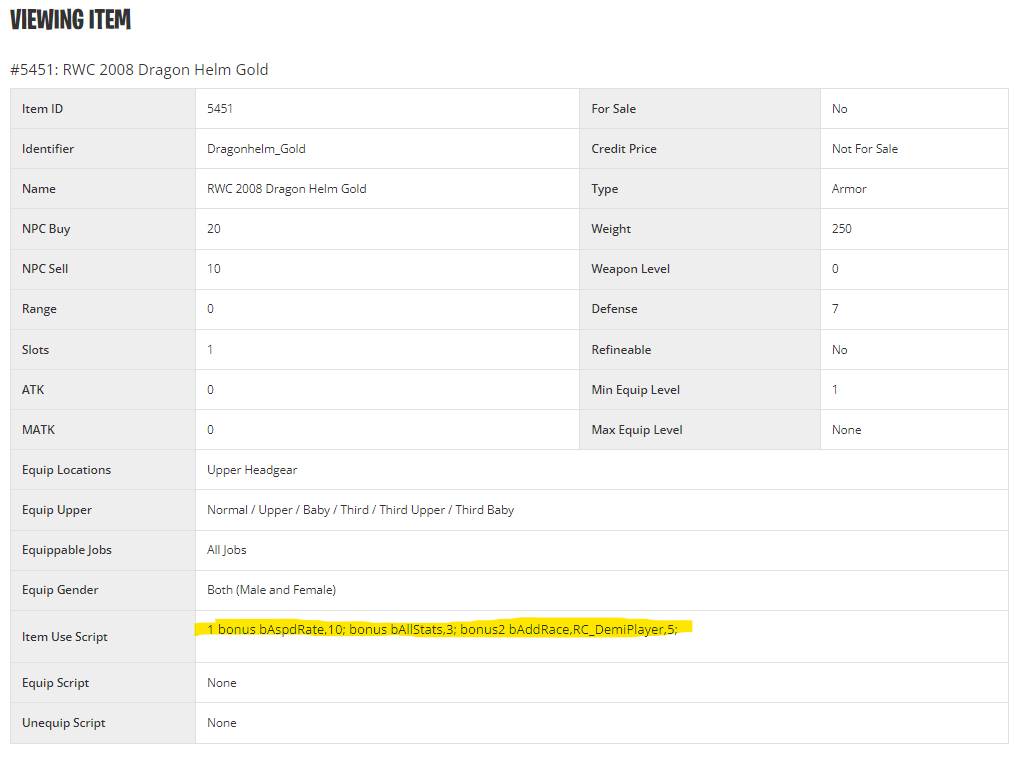Click the Equip Upper job classes text
The width and height of the screenshot is (1022, 760).
(360, 510)
